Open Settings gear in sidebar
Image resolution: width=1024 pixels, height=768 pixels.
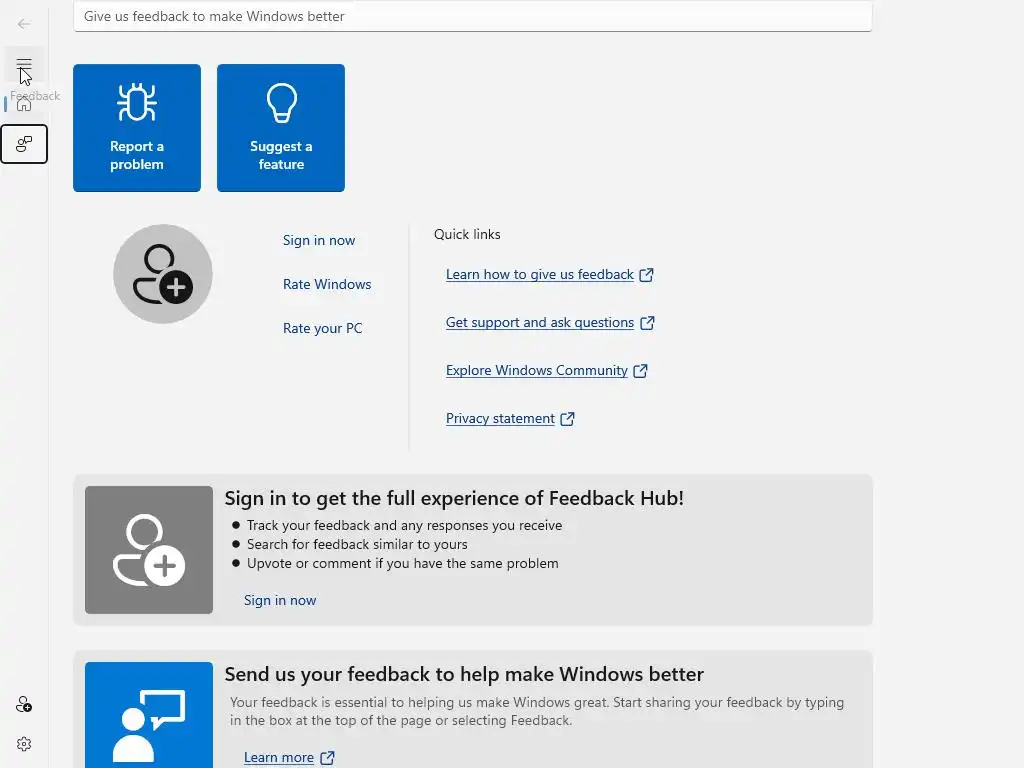[24, 744]
